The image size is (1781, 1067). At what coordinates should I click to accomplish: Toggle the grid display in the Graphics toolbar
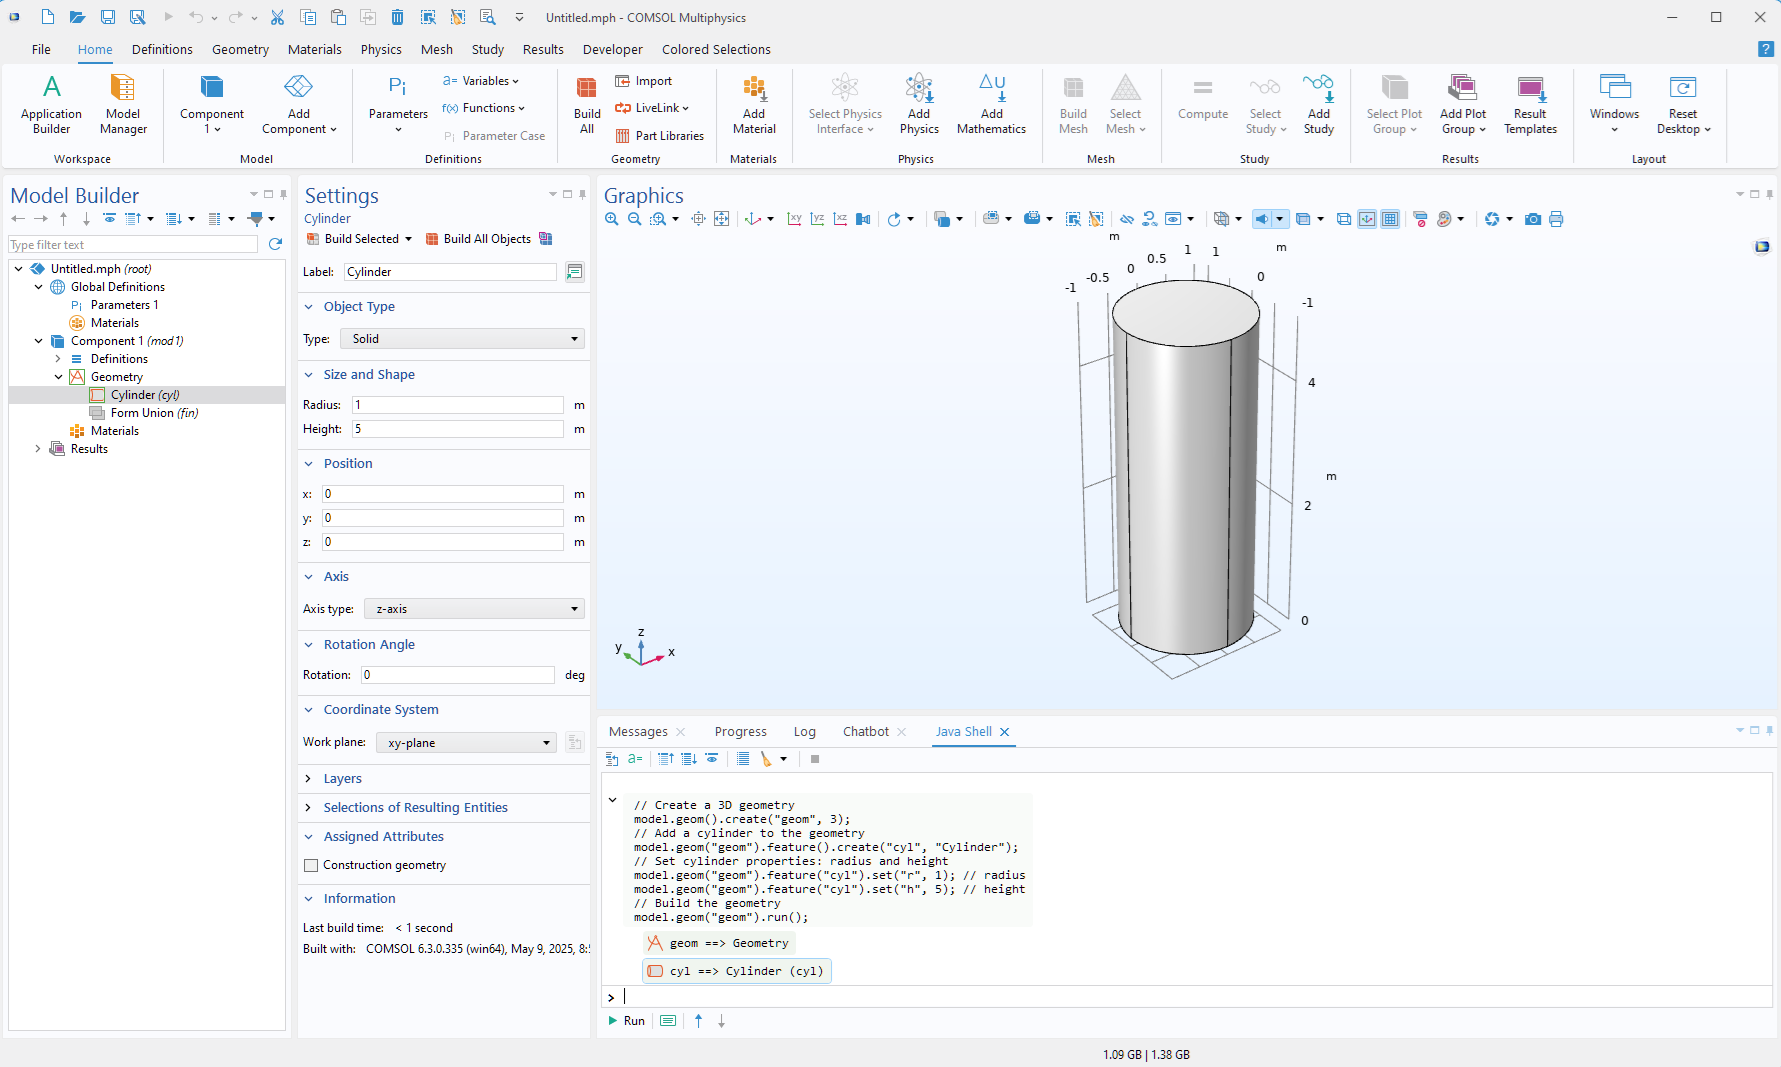[x=1390, y=219]
